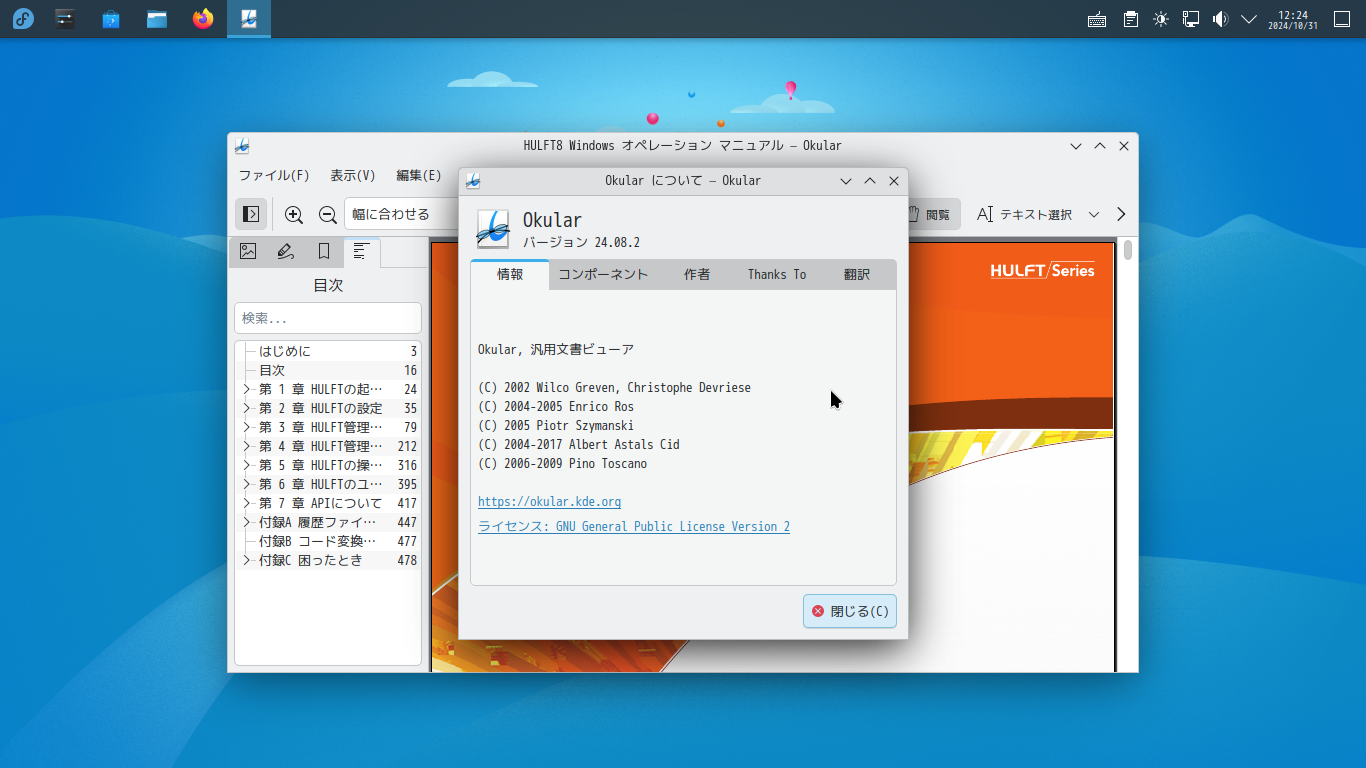Launch the Discover software store from the panel

point(111,19)
